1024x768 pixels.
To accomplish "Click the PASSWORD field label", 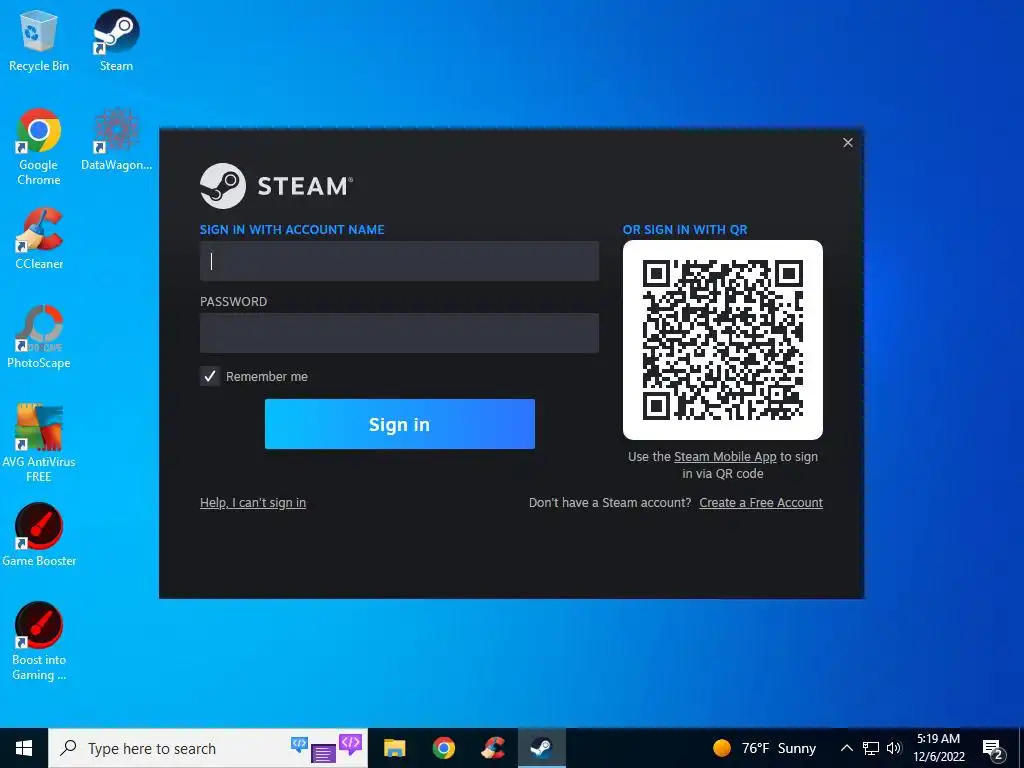I will click(233, 302).
